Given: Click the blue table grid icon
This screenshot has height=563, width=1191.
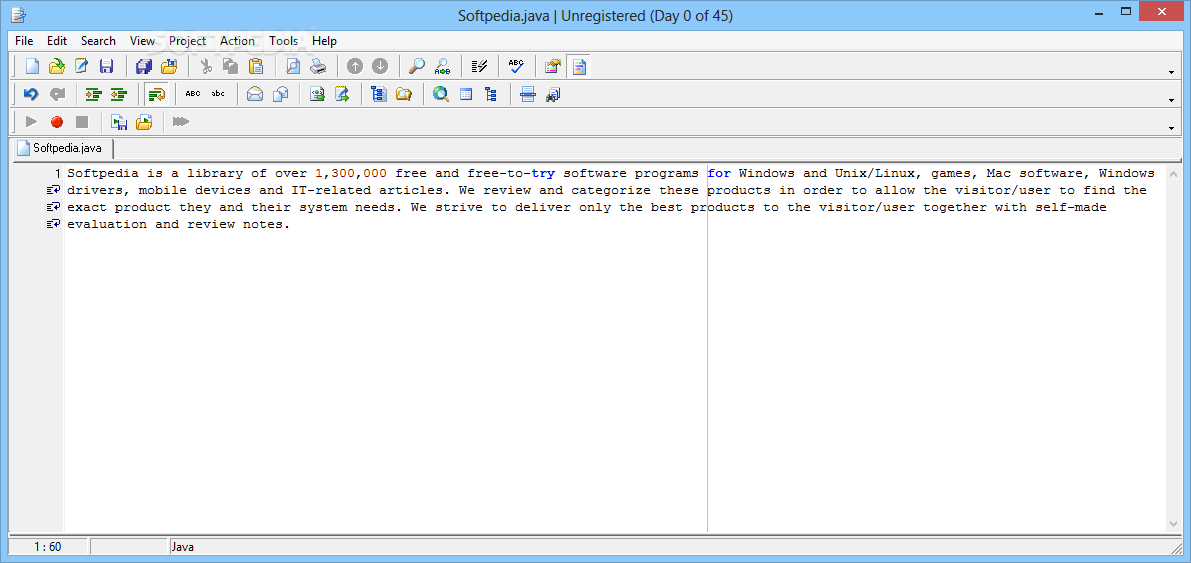Looking at the screenshot, I should pos(466,94).
